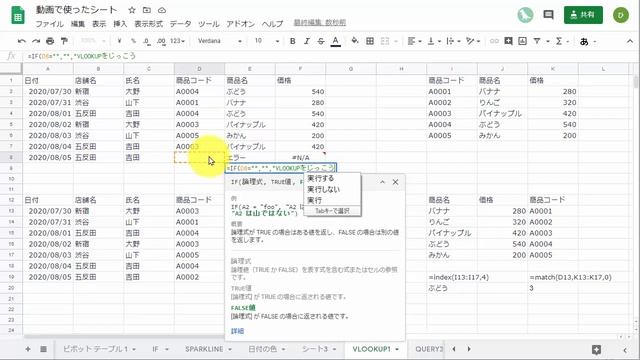640x360 pixels.
Task: Open the text wrapping dropdown
Action: coord(453,41)
